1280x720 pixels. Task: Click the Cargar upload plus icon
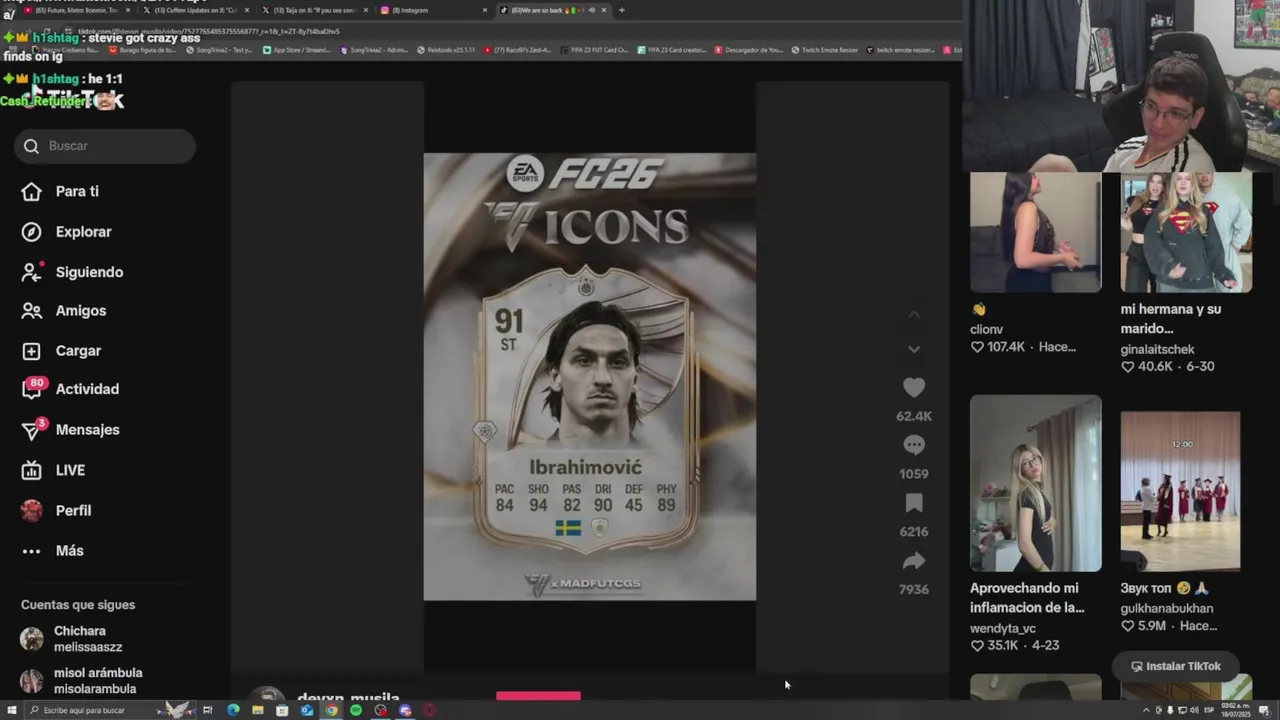31,351
